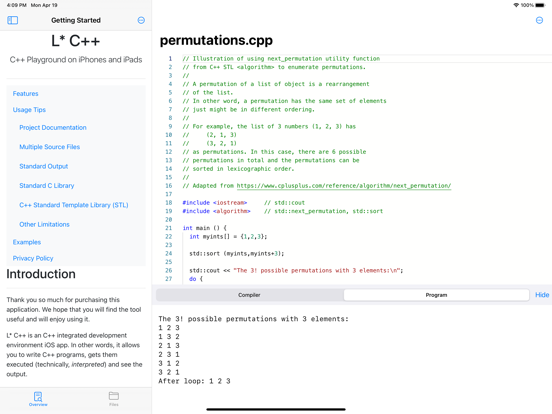Click the std::cout string literal line
Screen dimensions: 552x414
click(296, 270)
